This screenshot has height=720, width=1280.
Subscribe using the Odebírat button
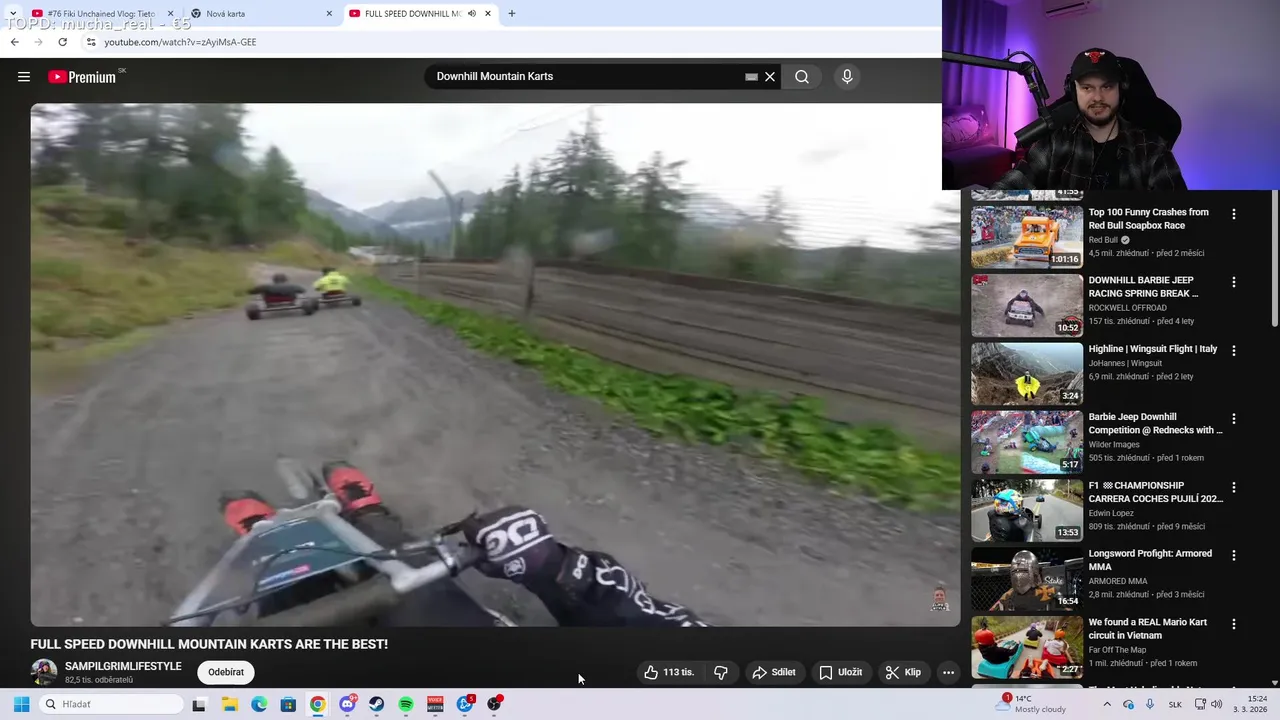pos(226,673)
